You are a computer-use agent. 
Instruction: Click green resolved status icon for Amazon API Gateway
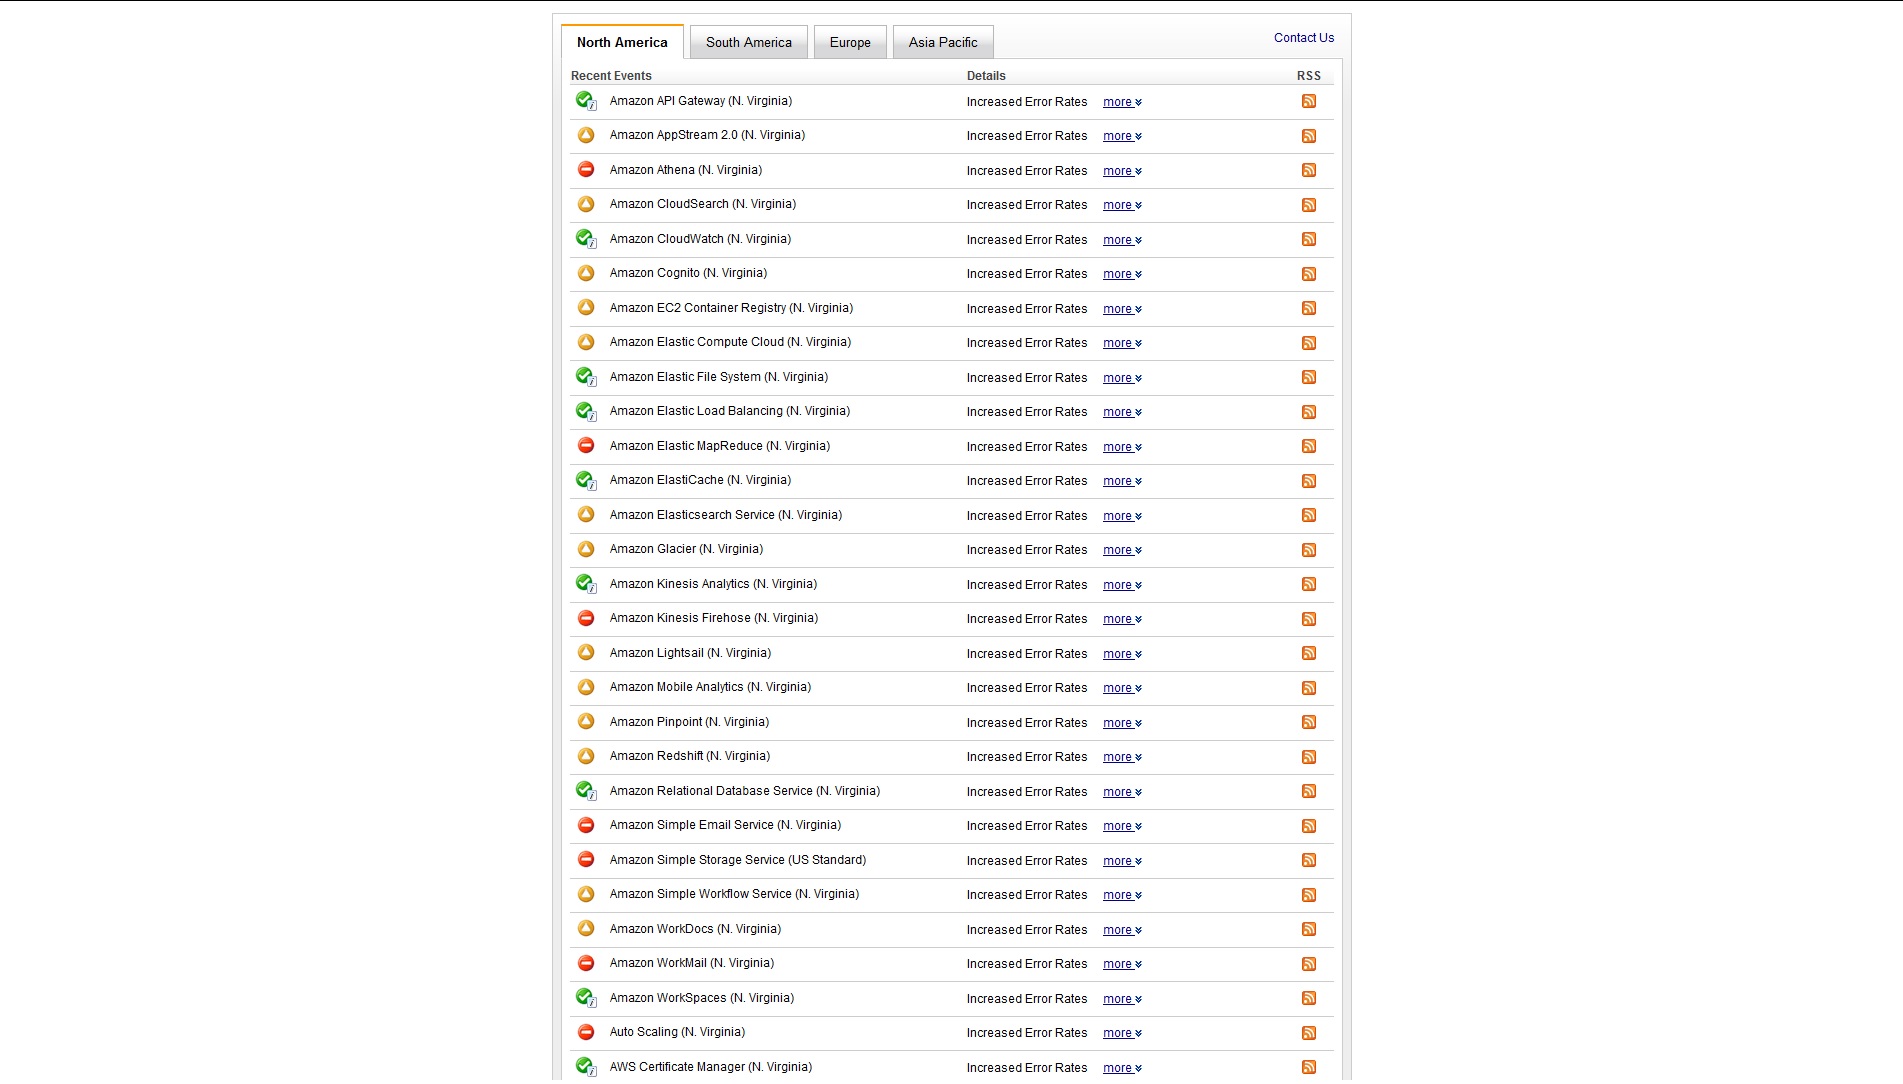point(586,100)
